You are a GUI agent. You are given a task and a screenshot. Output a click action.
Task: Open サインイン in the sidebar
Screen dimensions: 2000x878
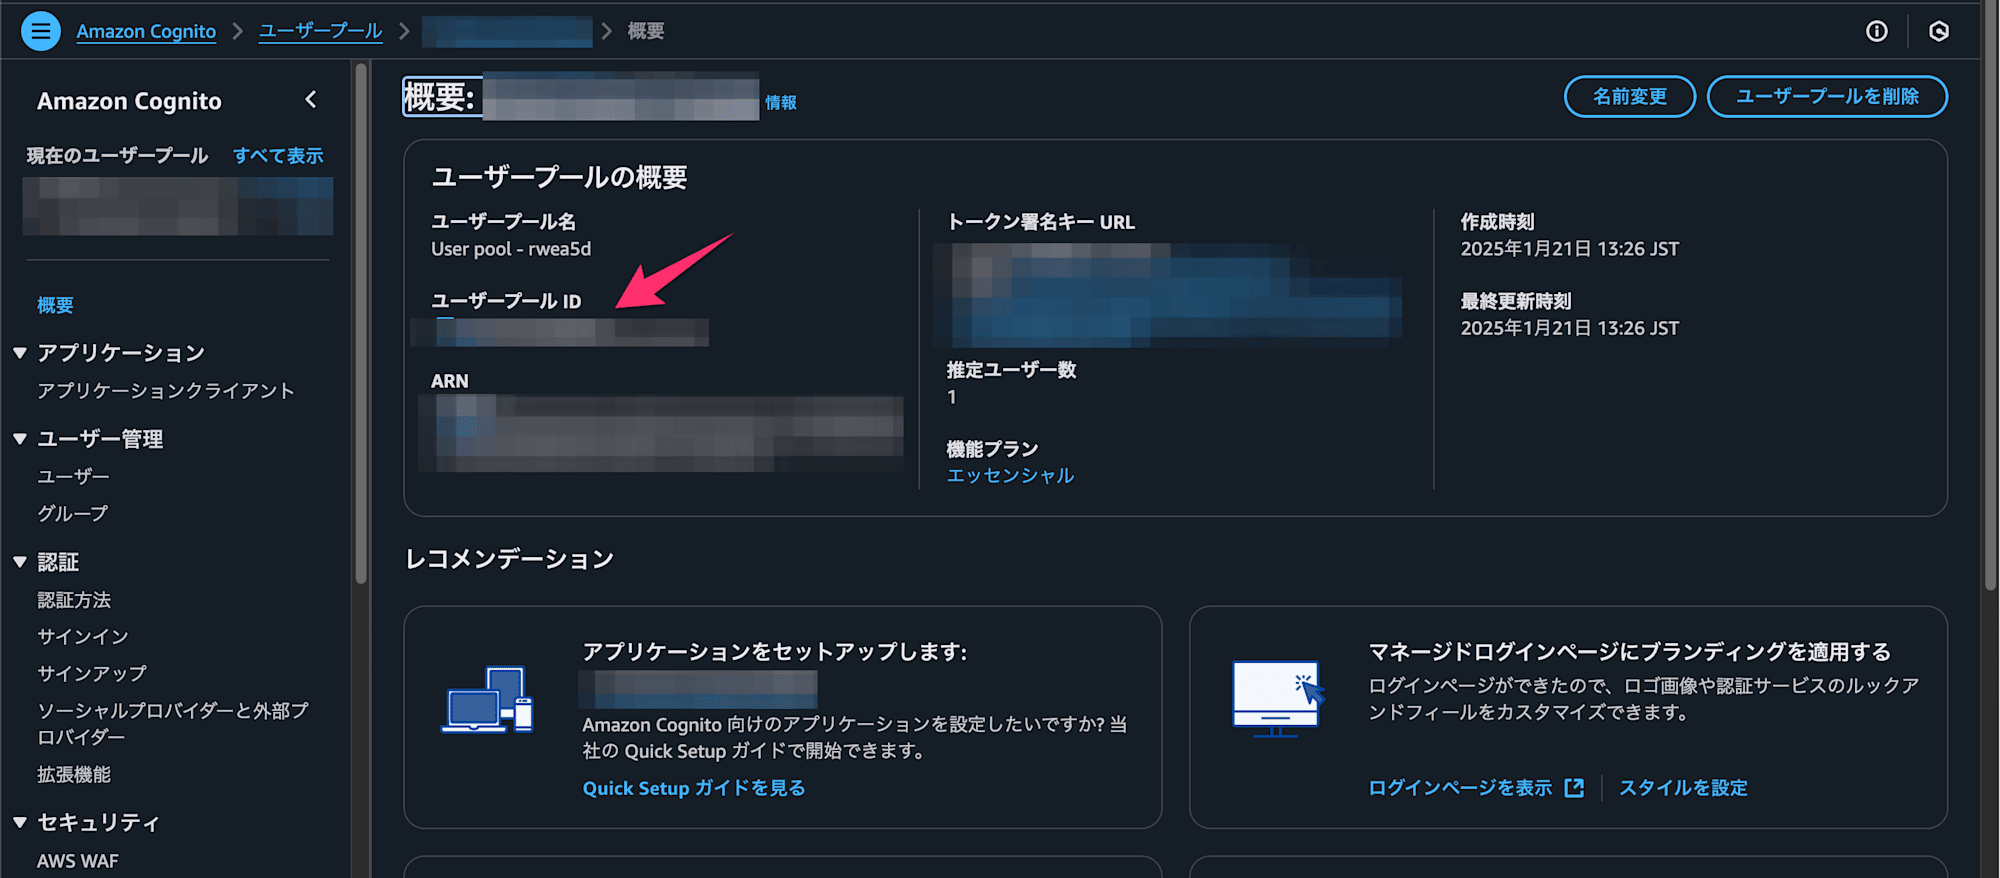[x=83, y=637]
